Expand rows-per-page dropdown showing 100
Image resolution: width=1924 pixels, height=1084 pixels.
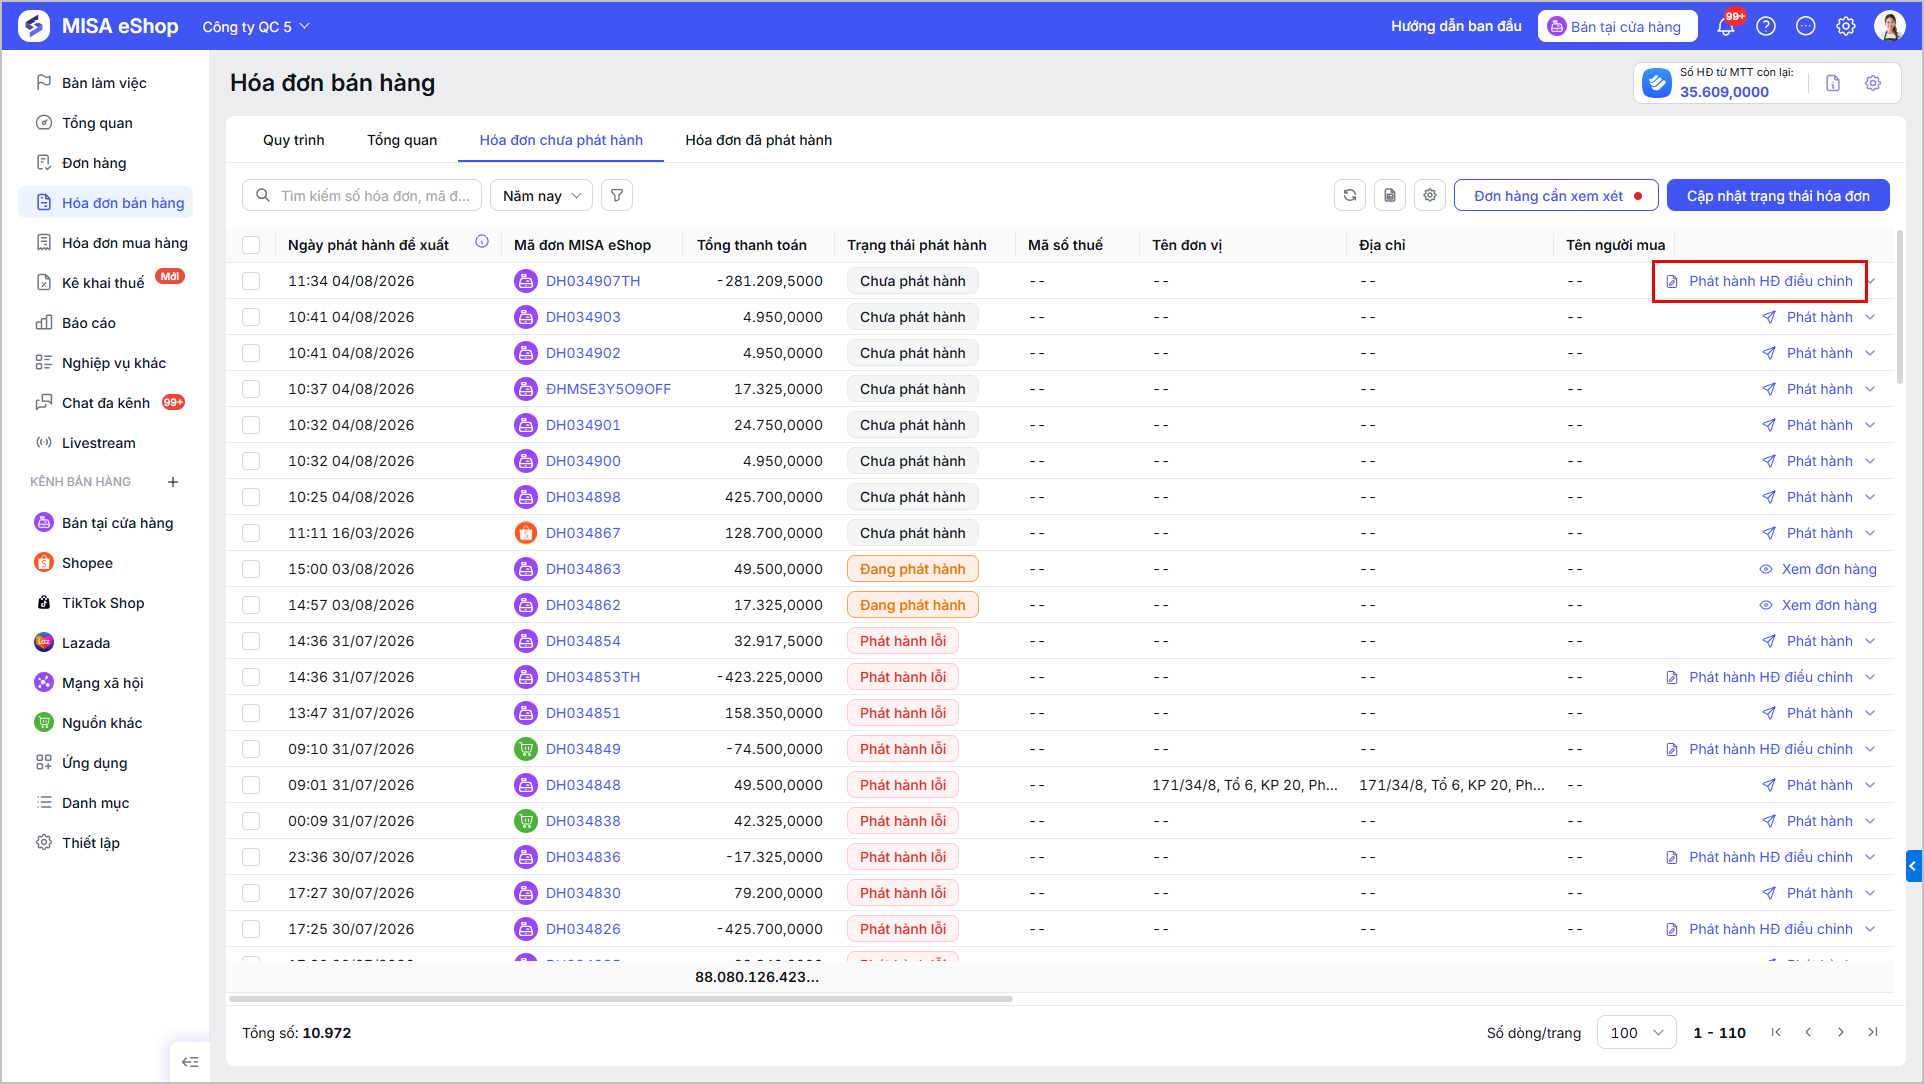1637,1033
